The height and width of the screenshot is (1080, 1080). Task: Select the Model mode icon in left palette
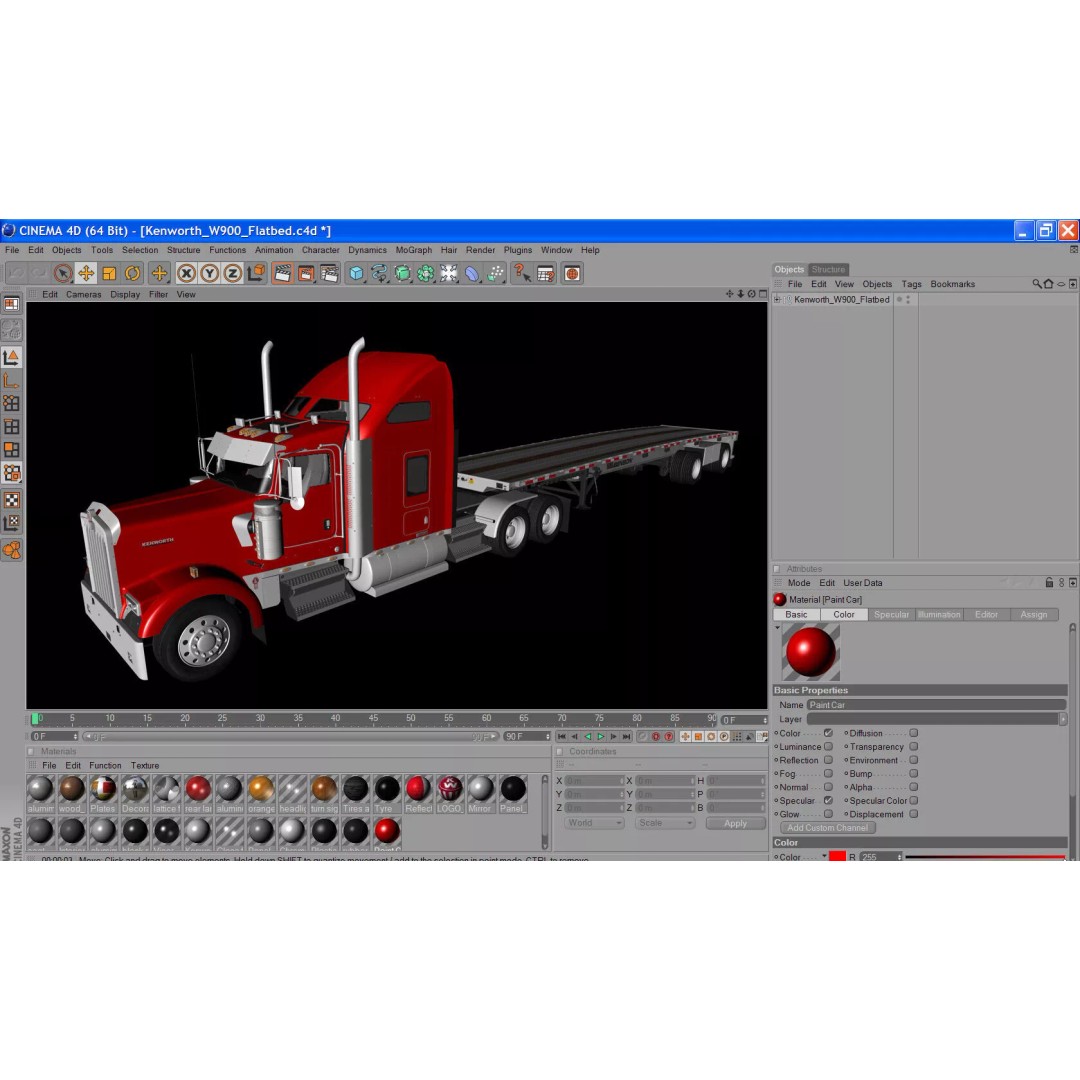click(12, 357)
